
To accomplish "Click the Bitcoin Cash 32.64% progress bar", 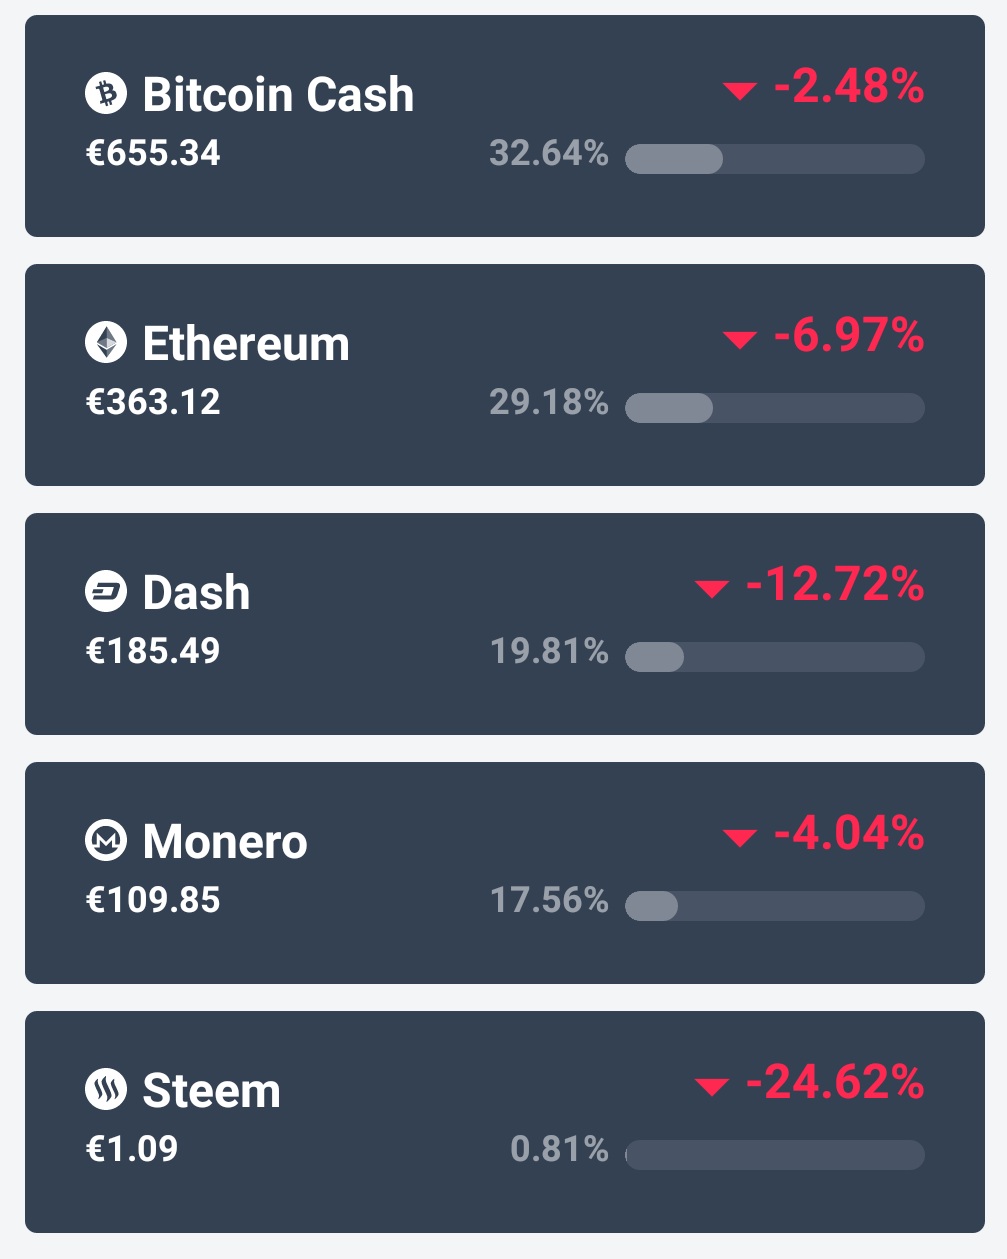I will point(775,159).
